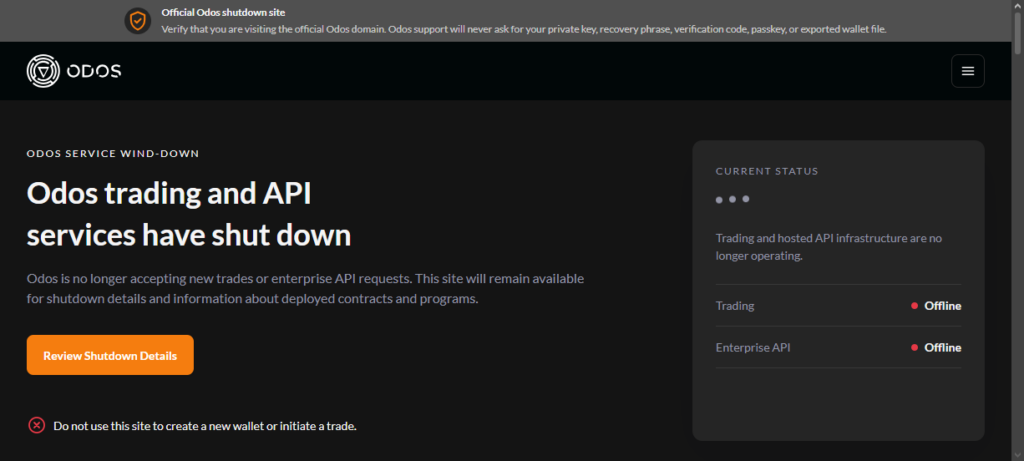Viewport: 1024px width, 461px height.
Task: Click the 'Enterprise API' status row label
Action: (x=753, y=347)
